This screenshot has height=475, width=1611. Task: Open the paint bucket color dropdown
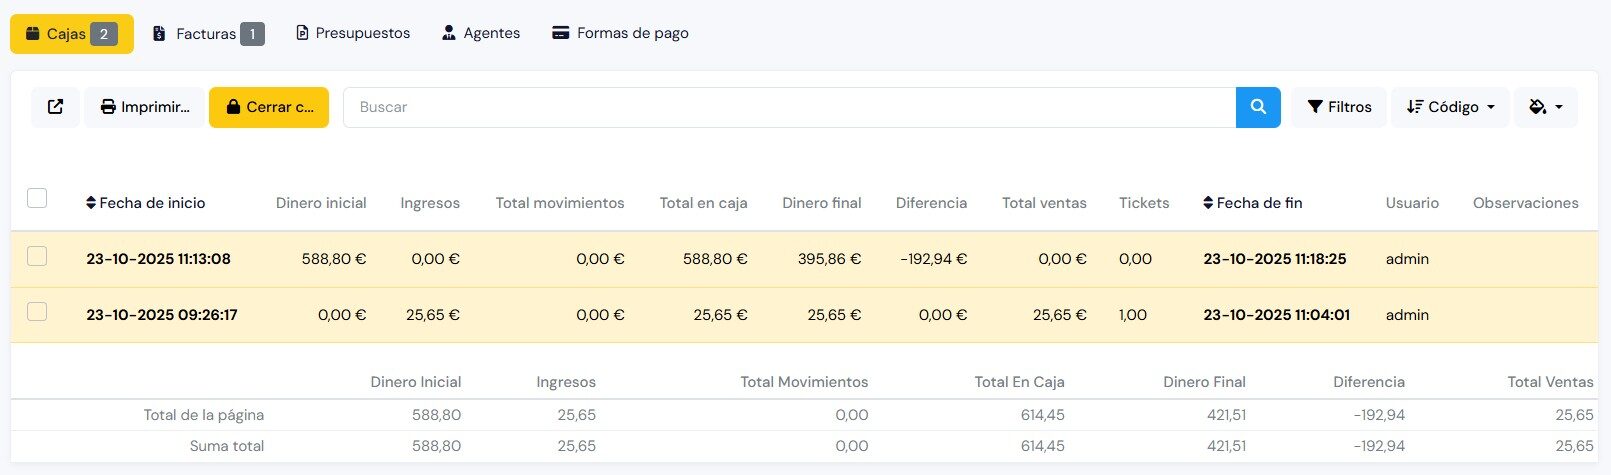(1546, 107)
